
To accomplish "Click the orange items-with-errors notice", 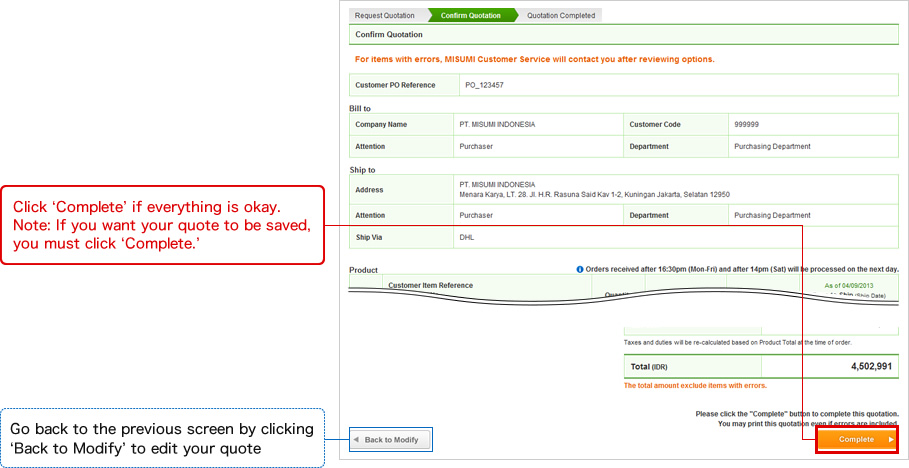I will [535, 59].
